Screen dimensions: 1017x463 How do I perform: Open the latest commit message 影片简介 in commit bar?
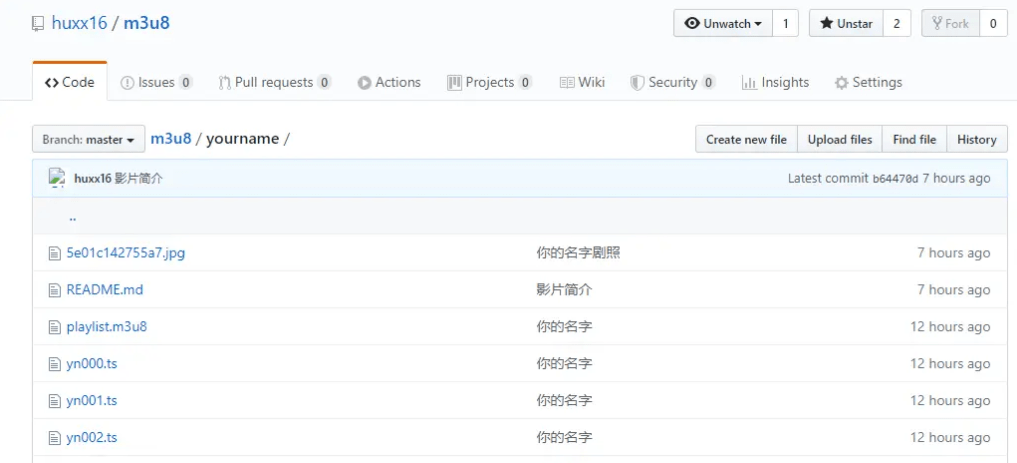(x=139, y=178)
